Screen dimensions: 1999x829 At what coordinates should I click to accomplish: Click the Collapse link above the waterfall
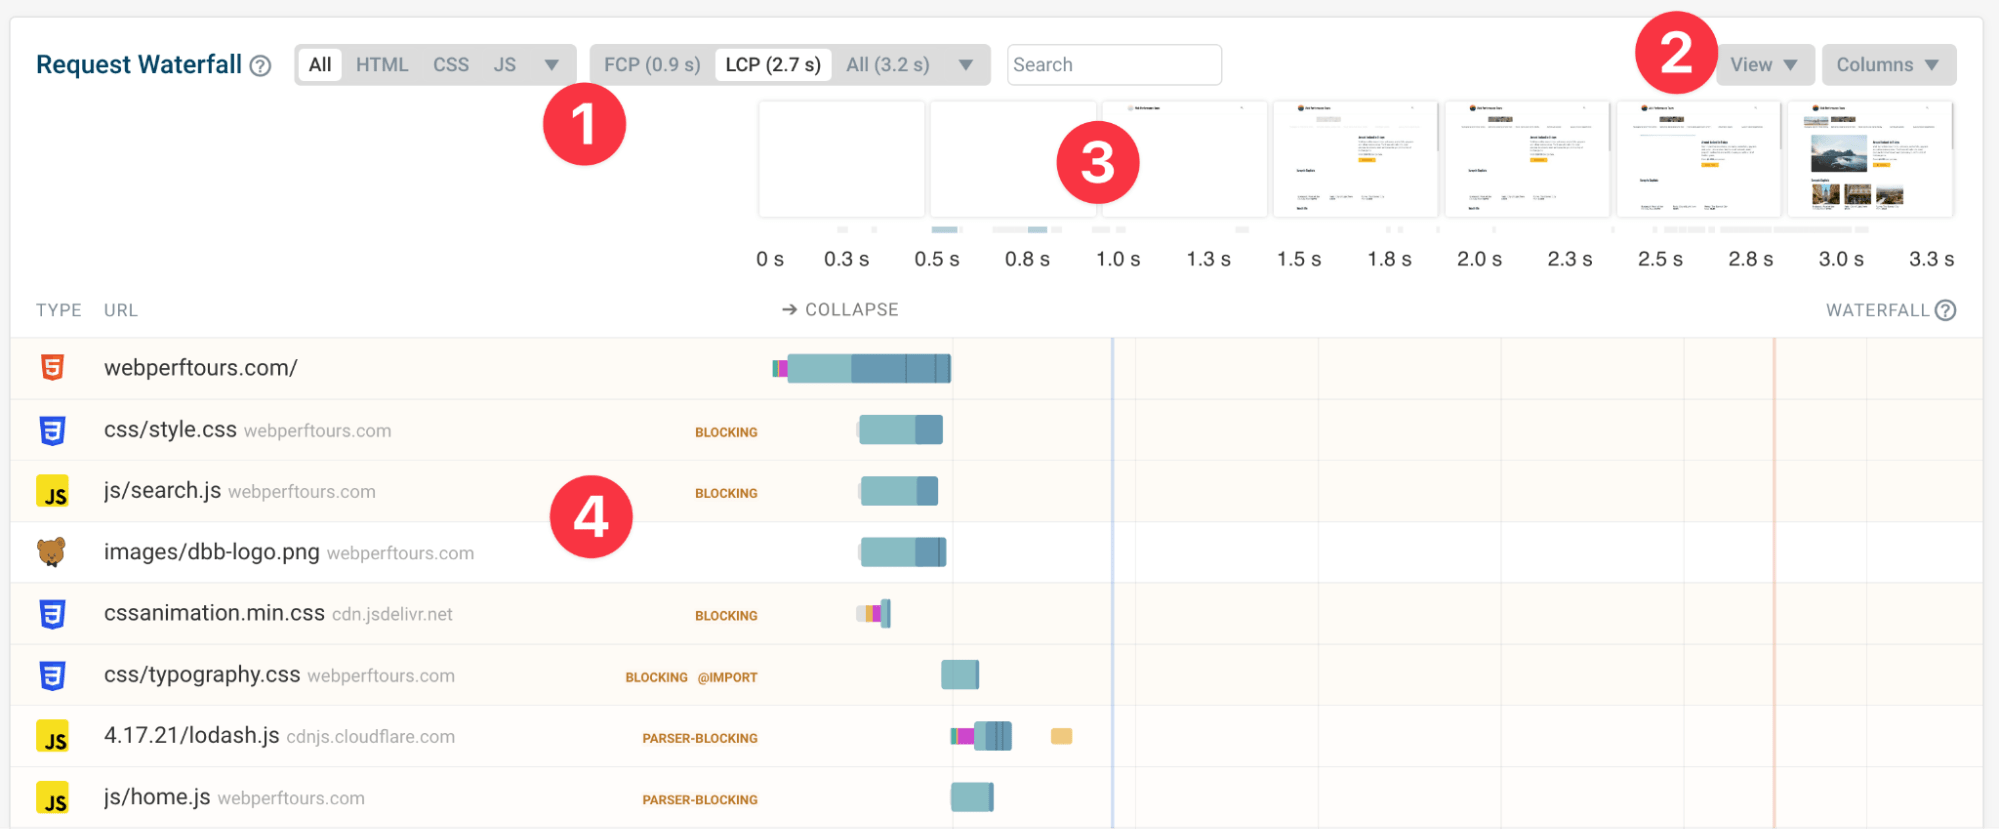click(840, 310)
